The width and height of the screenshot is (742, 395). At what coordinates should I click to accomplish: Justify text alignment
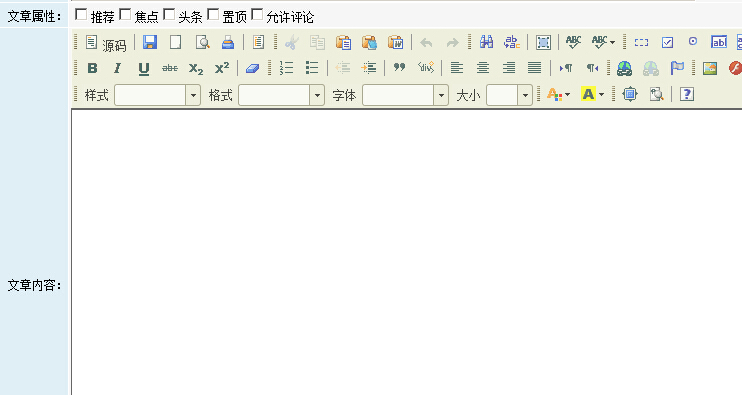tap(534, 68)
